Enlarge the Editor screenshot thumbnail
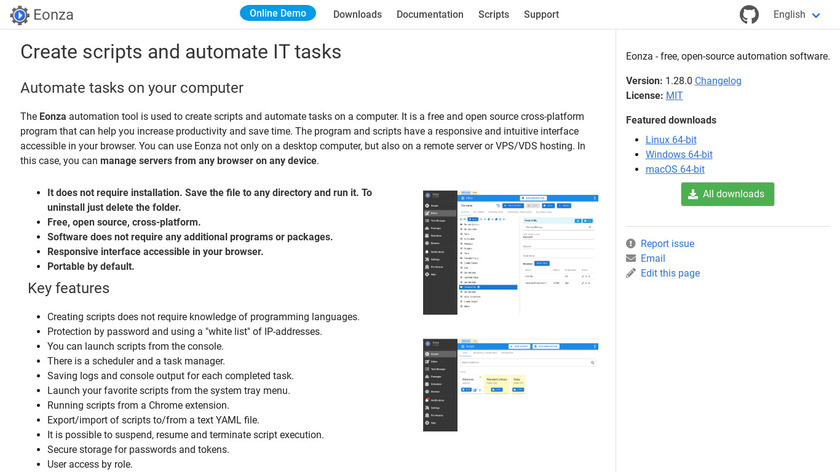Image resolution: width=840 pixels, height=472 pixels. (x=511, y=252)
